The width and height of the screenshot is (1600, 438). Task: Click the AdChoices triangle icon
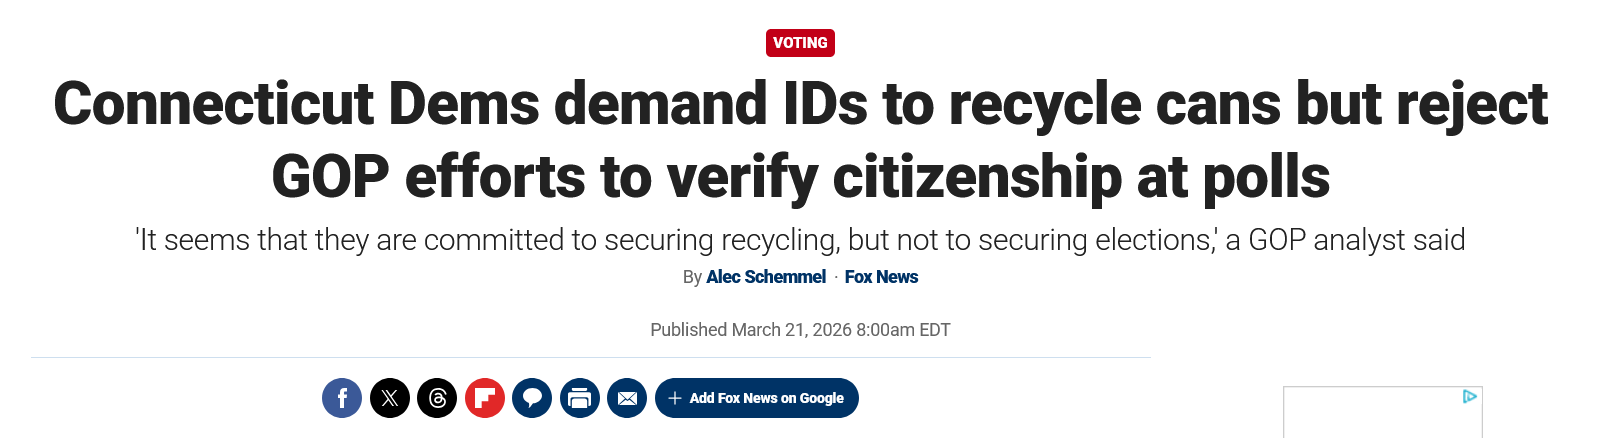1469,397
